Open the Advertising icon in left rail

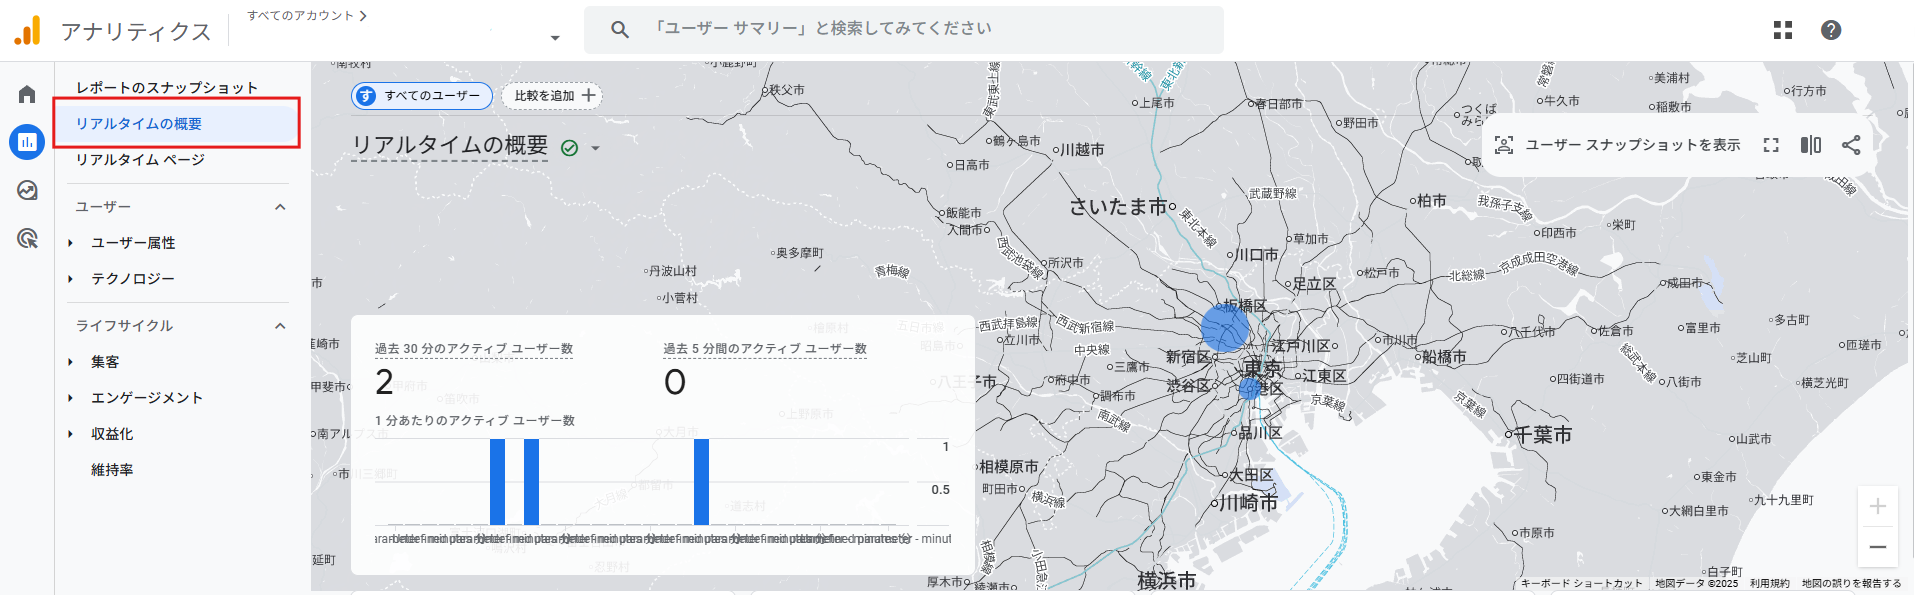pyautogui.click(x=27, y=238)
